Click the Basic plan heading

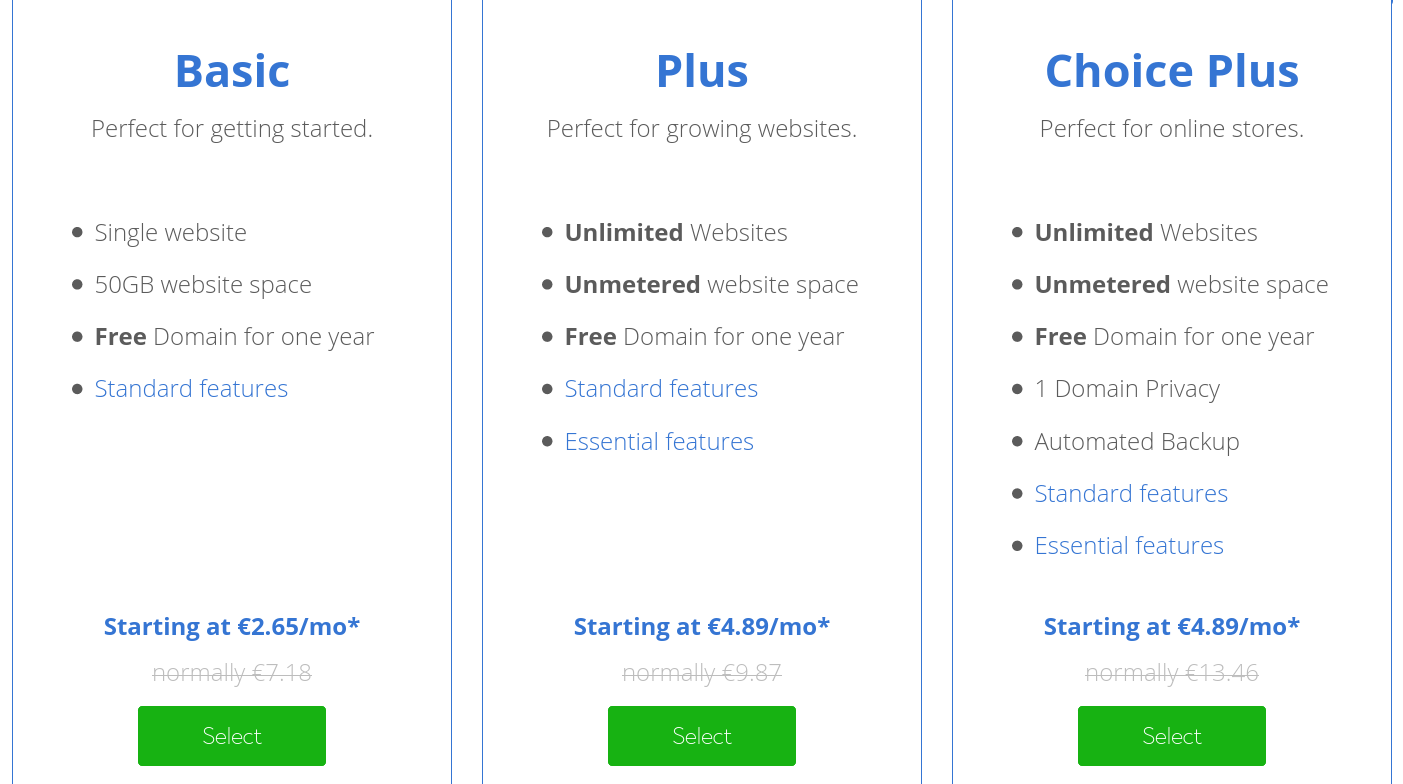232,71
